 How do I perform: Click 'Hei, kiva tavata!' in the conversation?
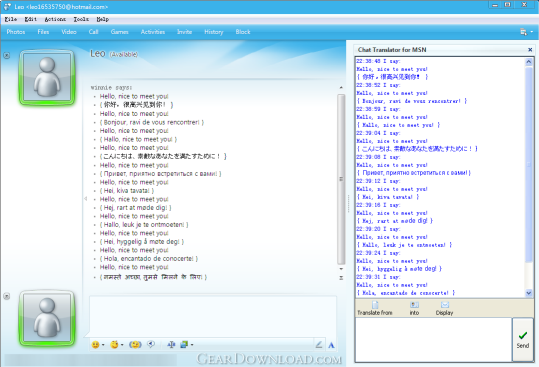[x=126, y=190]
